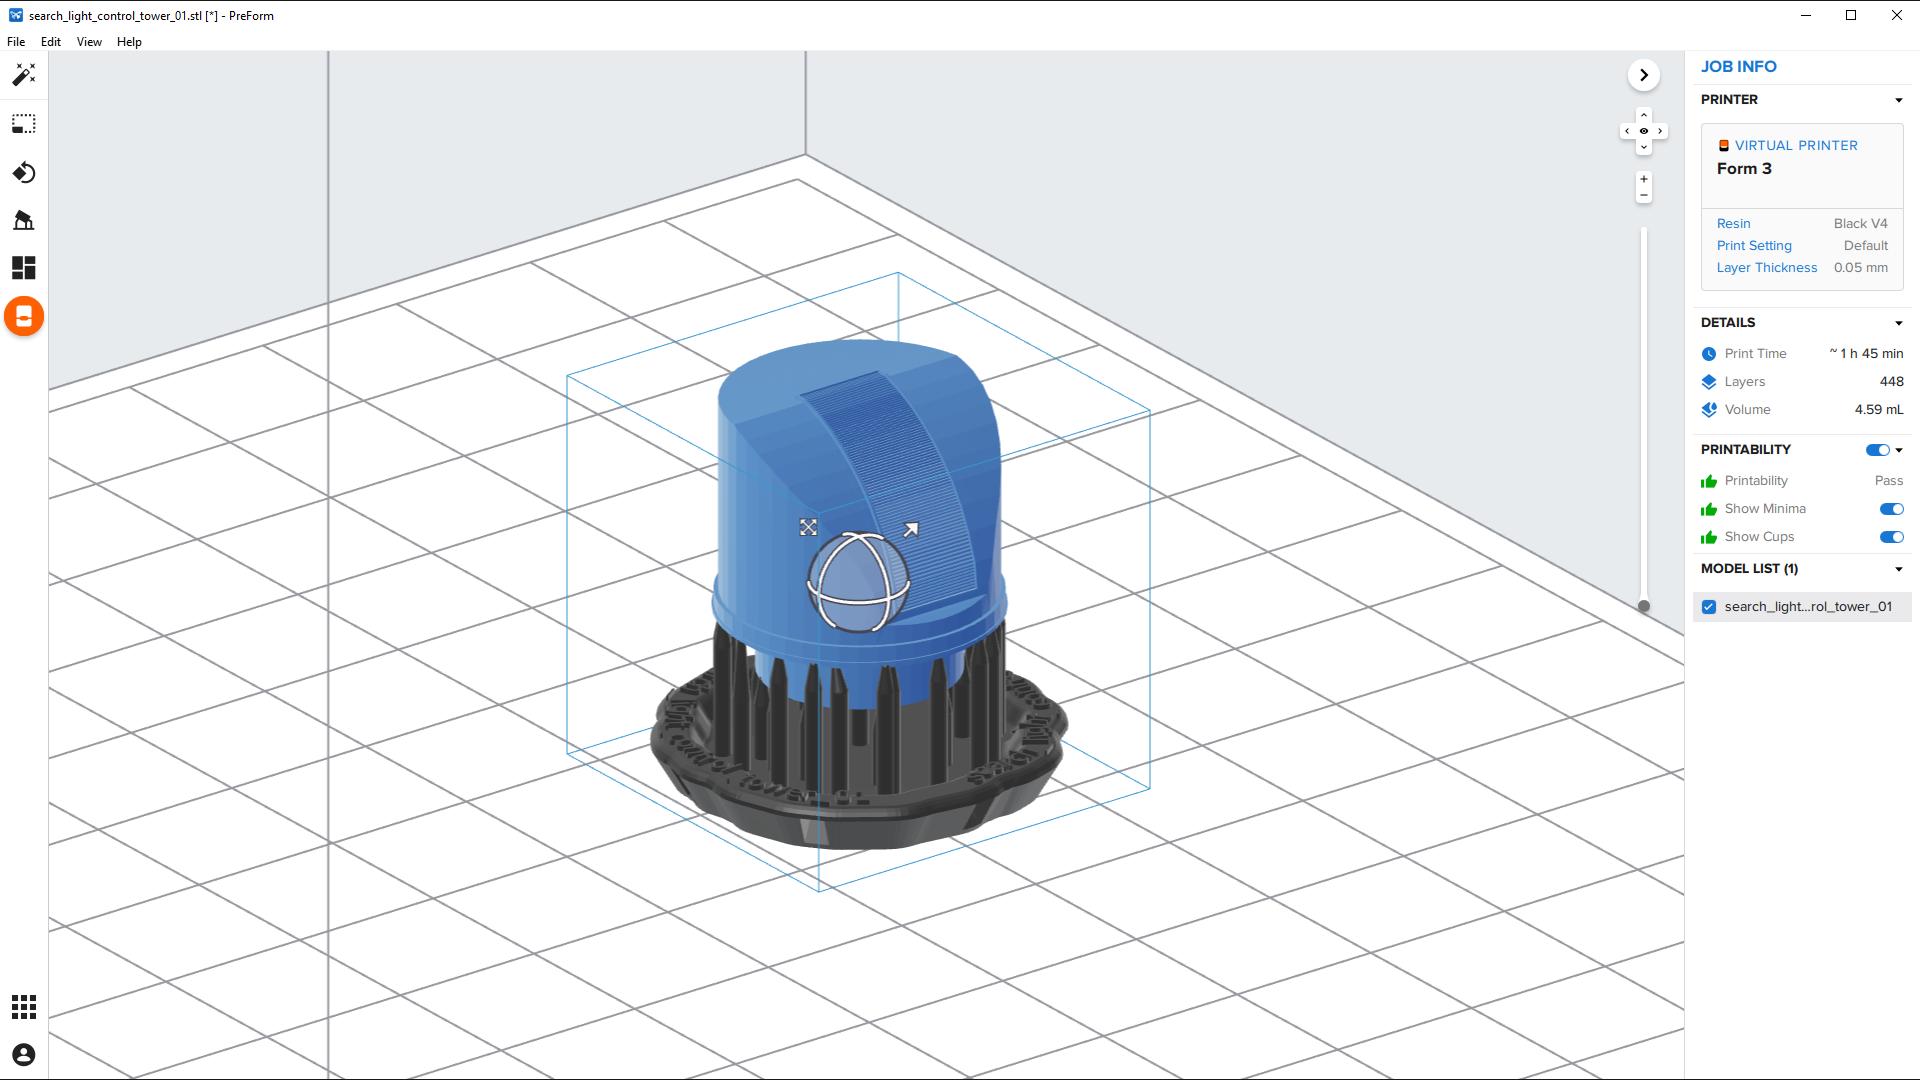
Task: Open the apps grid icon
Action: 24,1007
